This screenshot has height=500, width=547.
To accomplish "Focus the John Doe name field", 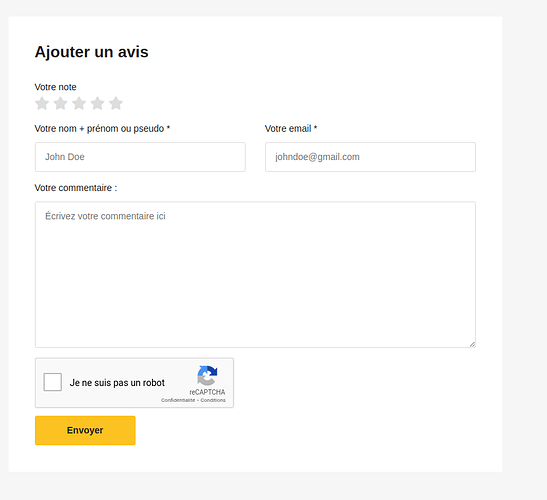I will pyautogui.click(x=140, y=157).
